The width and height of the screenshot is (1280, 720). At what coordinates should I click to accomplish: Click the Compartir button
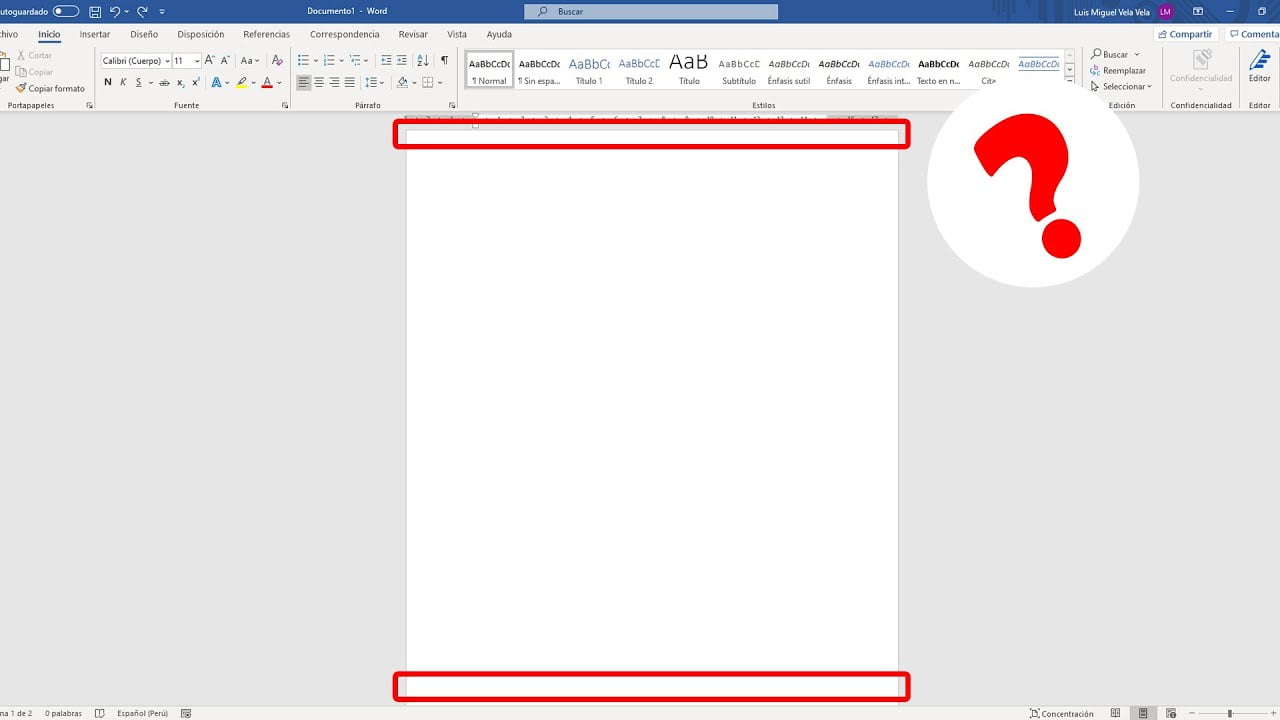pos(1185,34)
